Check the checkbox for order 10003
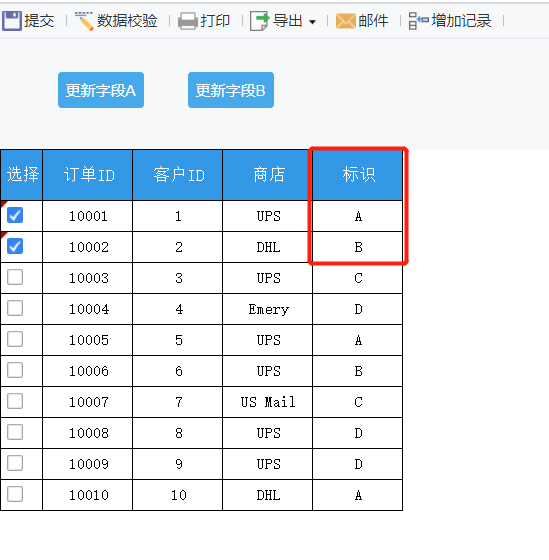549x560 pixels. tap(15, 277)
